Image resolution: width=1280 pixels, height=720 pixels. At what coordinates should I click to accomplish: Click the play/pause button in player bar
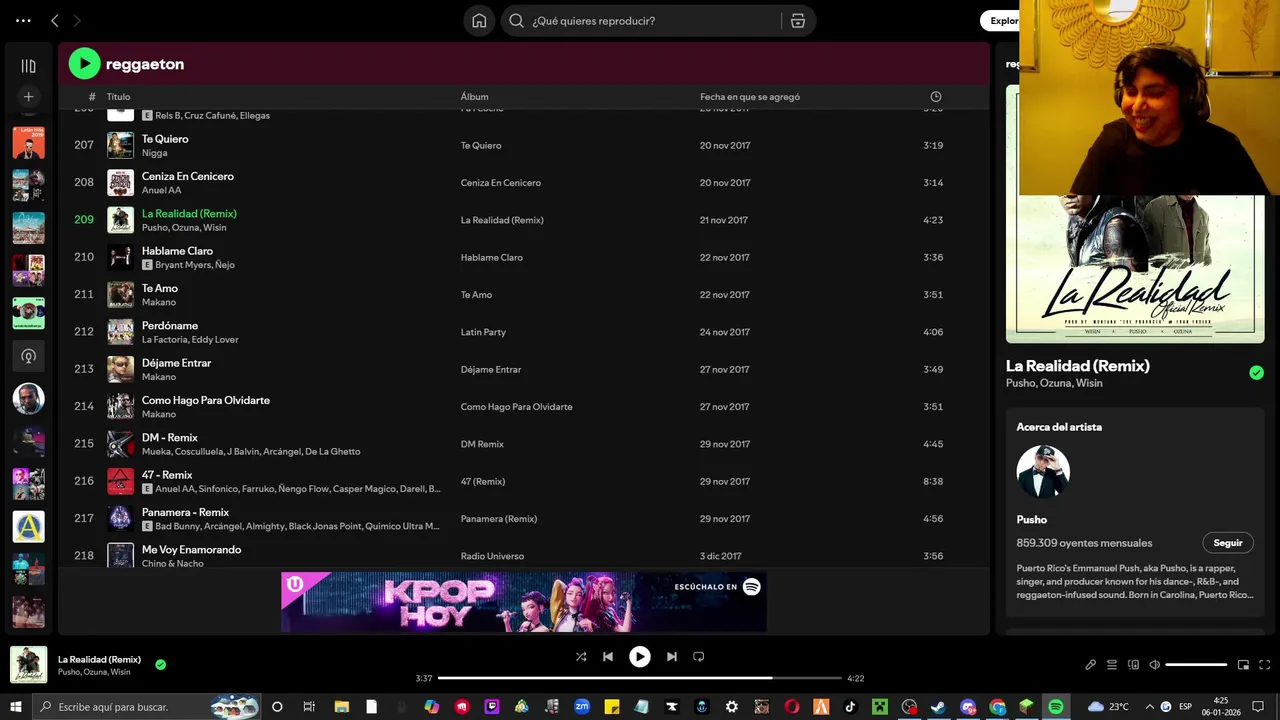pyautogui.click(x=640, y=657)
